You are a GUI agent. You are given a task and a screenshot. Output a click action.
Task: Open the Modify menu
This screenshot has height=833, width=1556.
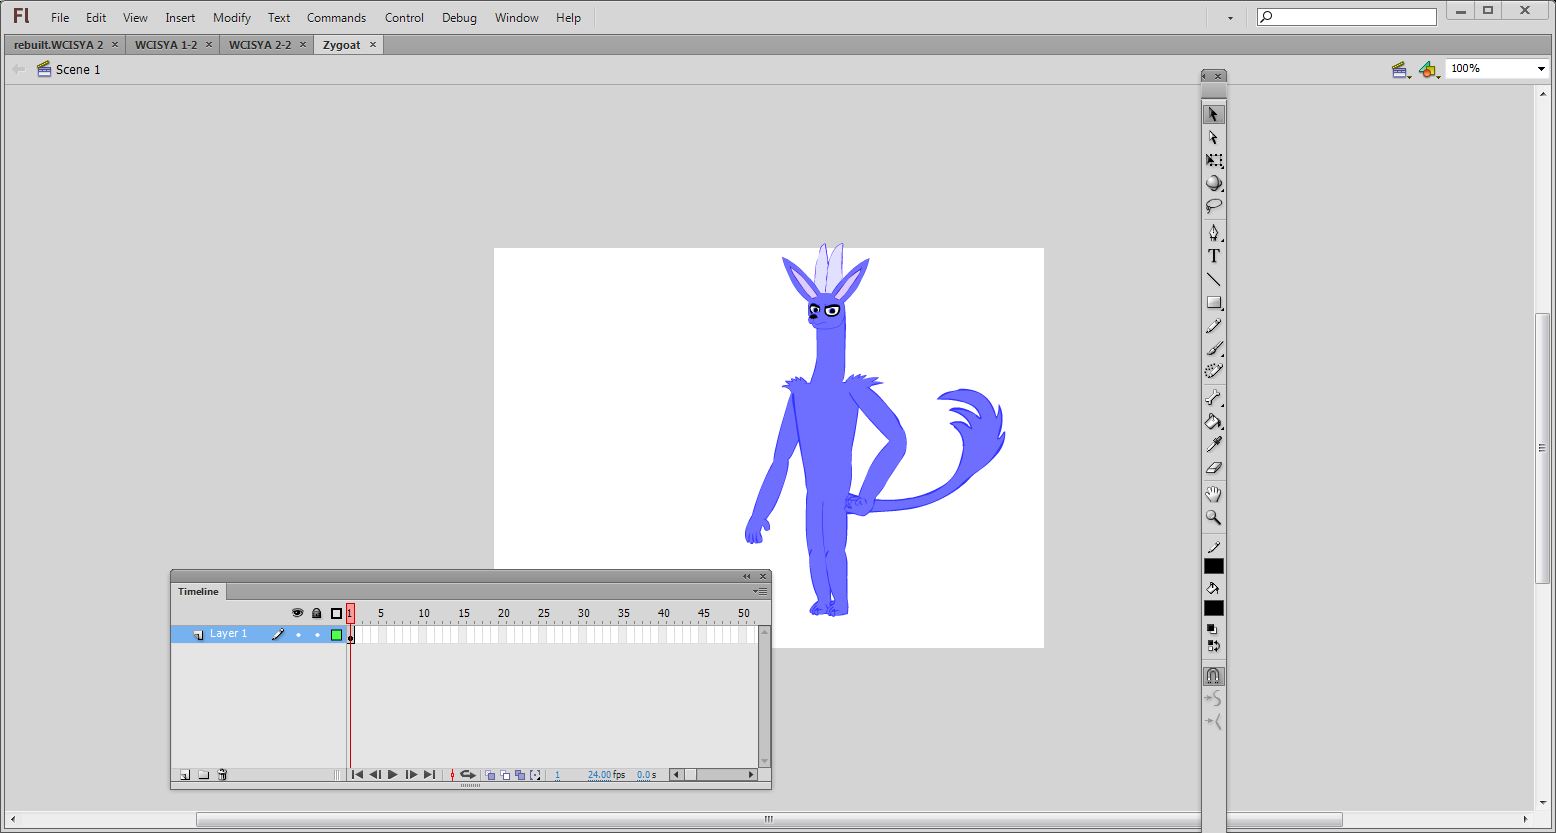coord(231,17)
